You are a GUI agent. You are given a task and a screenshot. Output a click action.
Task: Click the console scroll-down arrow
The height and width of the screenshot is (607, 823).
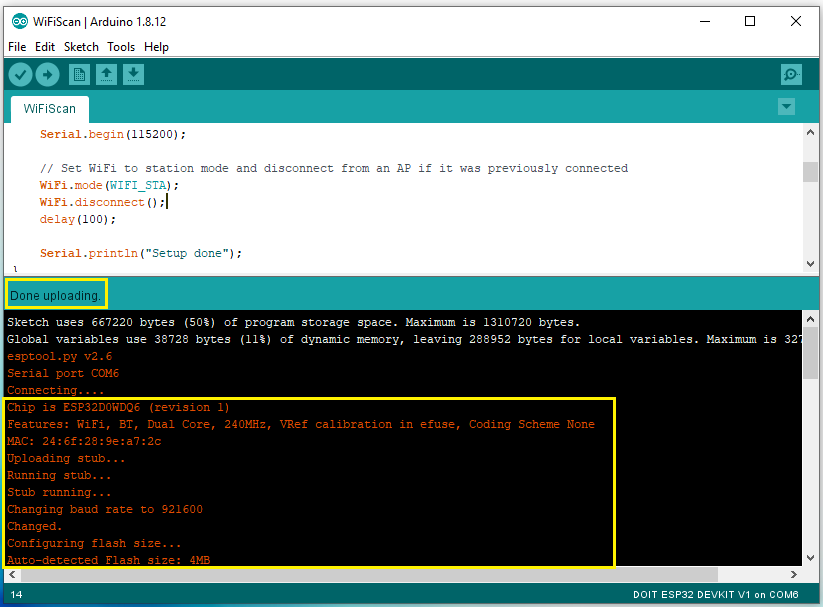tap(810, 558)
